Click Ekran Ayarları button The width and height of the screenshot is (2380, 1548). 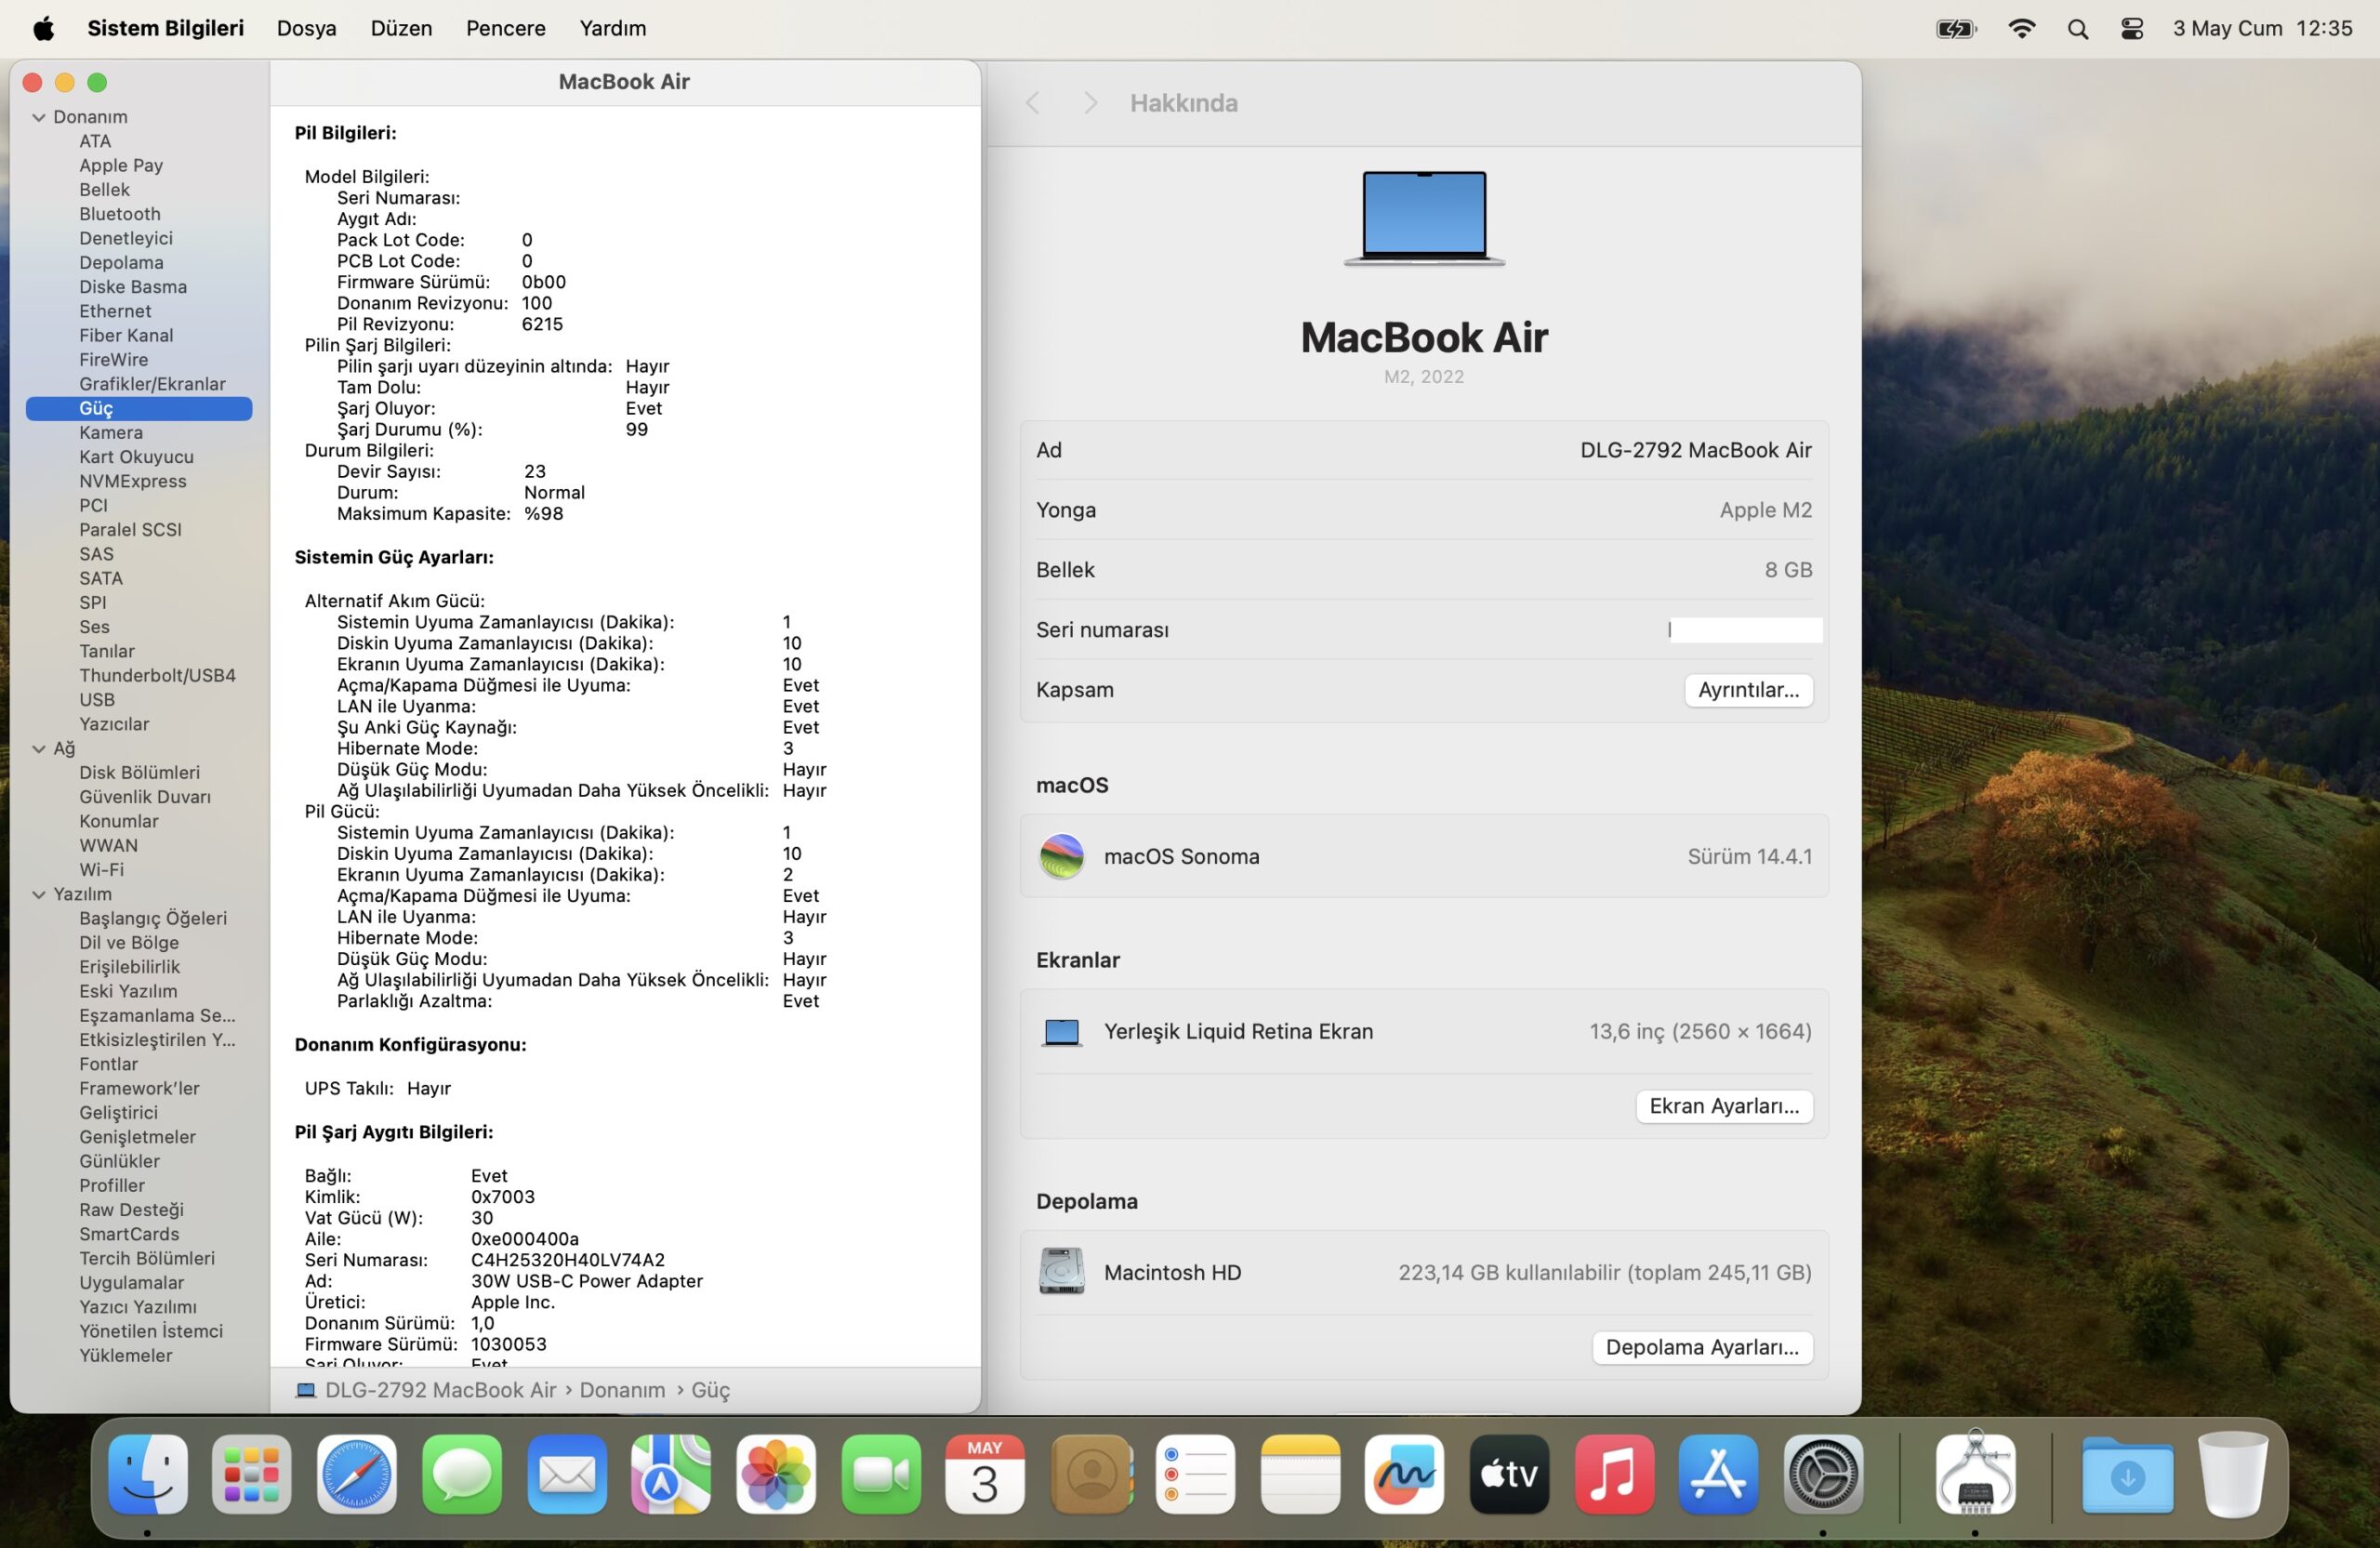point(1724,1106)
